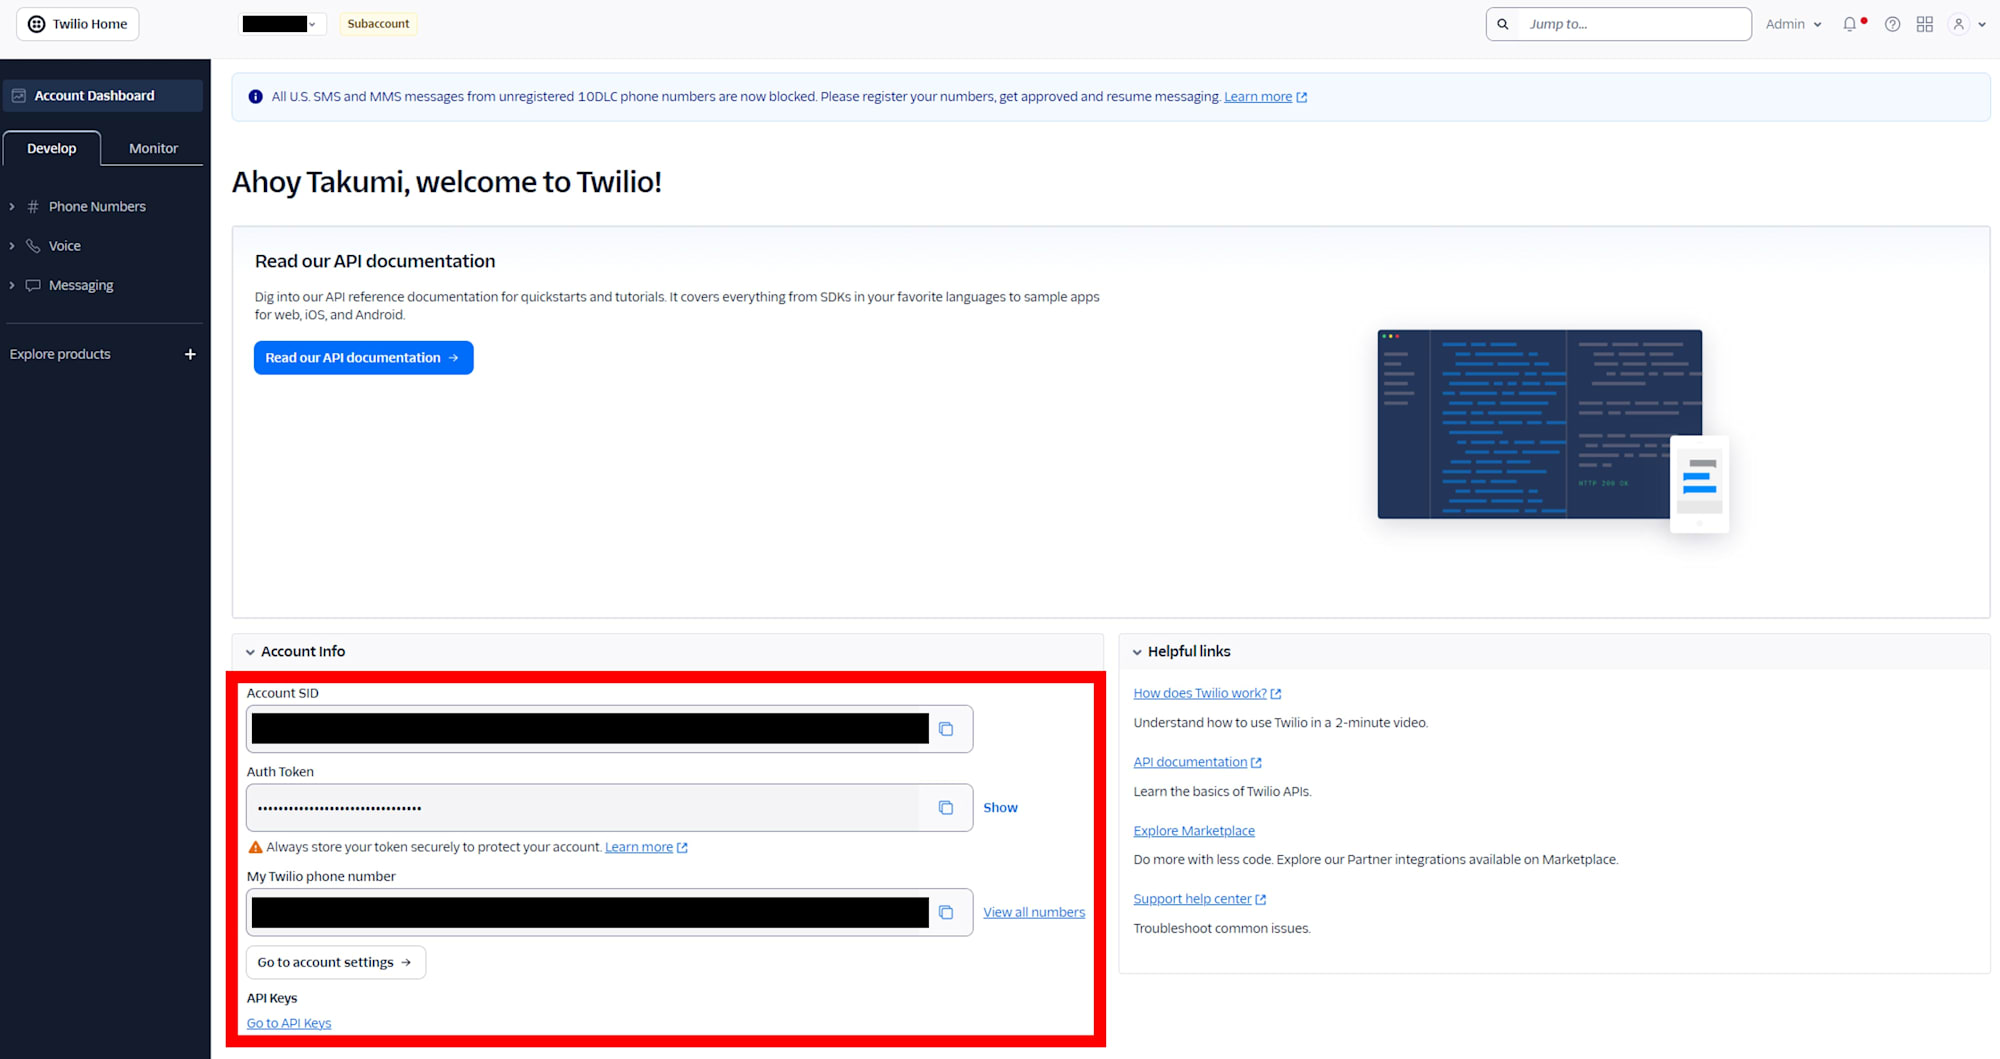Screen dimensions: 2000x1059
Task: Focus the Jump to search field
Action: (x=1636, y=24)
